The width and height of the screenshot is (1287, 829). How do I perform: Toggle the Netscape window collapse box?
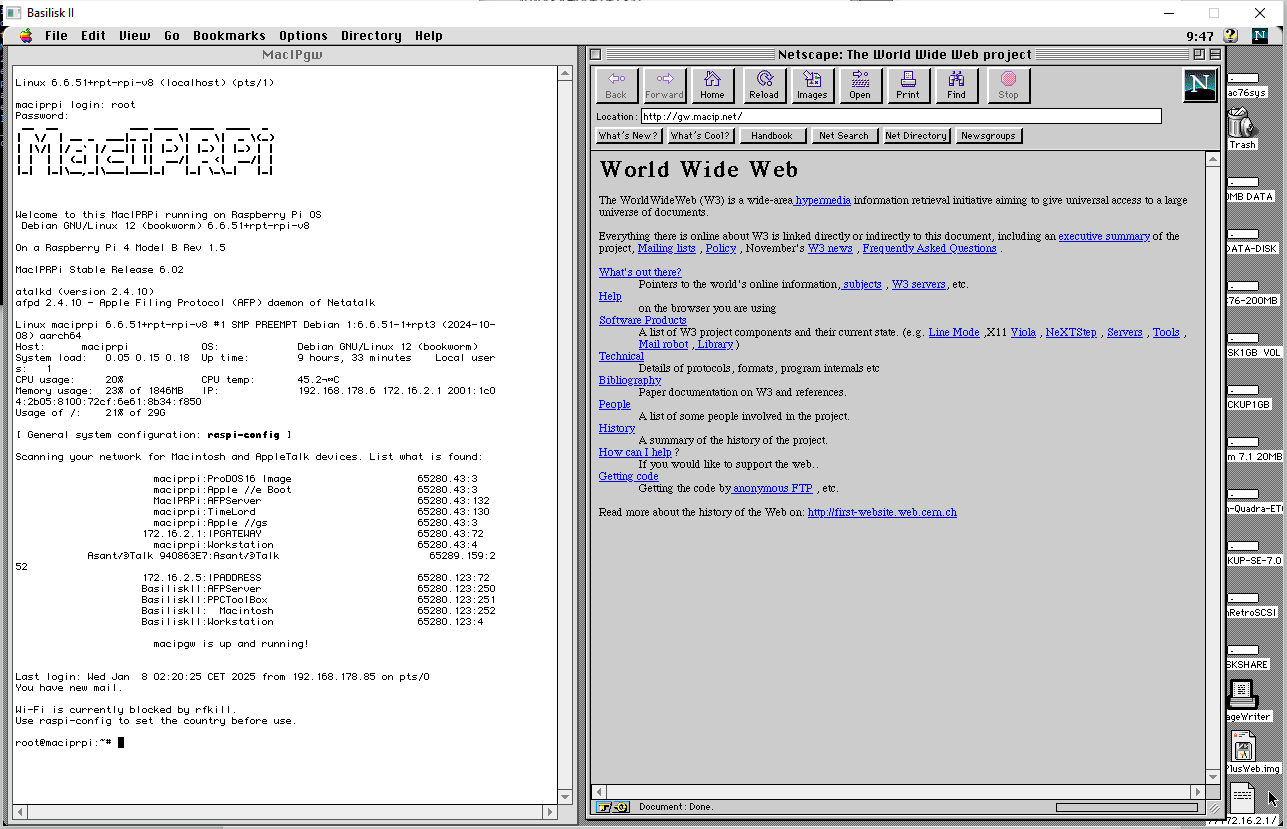click(1215, 54)
